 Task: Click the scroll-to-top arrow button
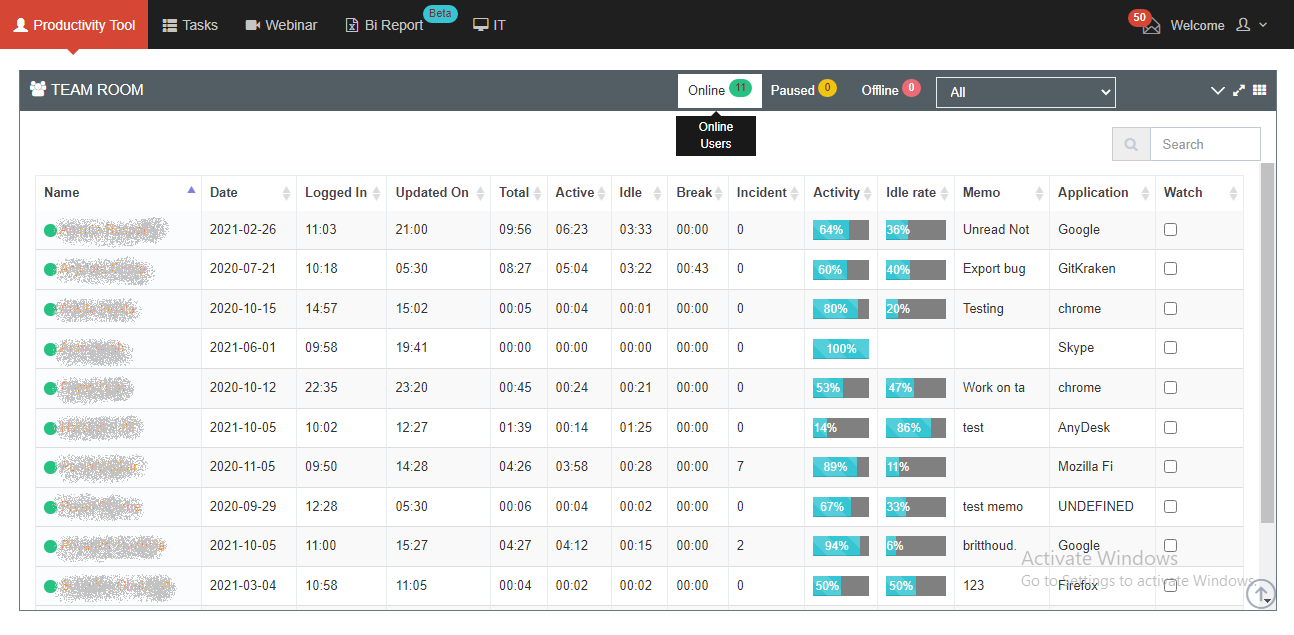[1261, 593]
